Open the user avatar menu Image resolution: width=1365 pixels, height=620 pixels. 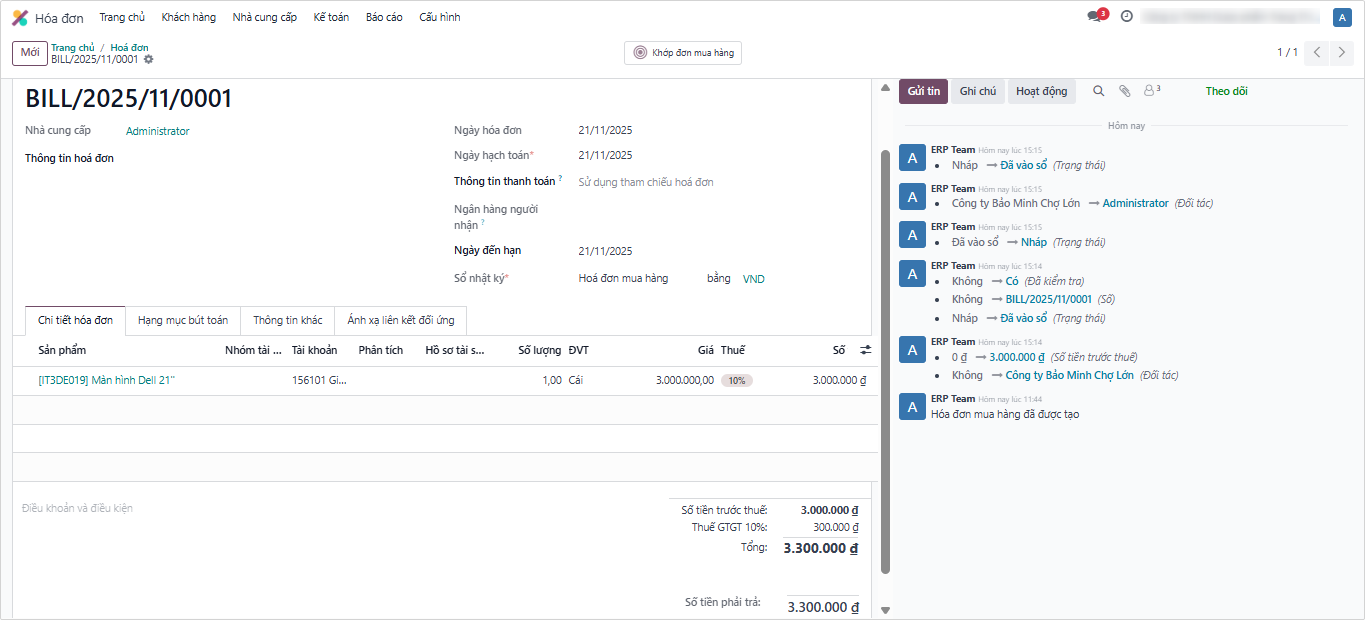1342,17
